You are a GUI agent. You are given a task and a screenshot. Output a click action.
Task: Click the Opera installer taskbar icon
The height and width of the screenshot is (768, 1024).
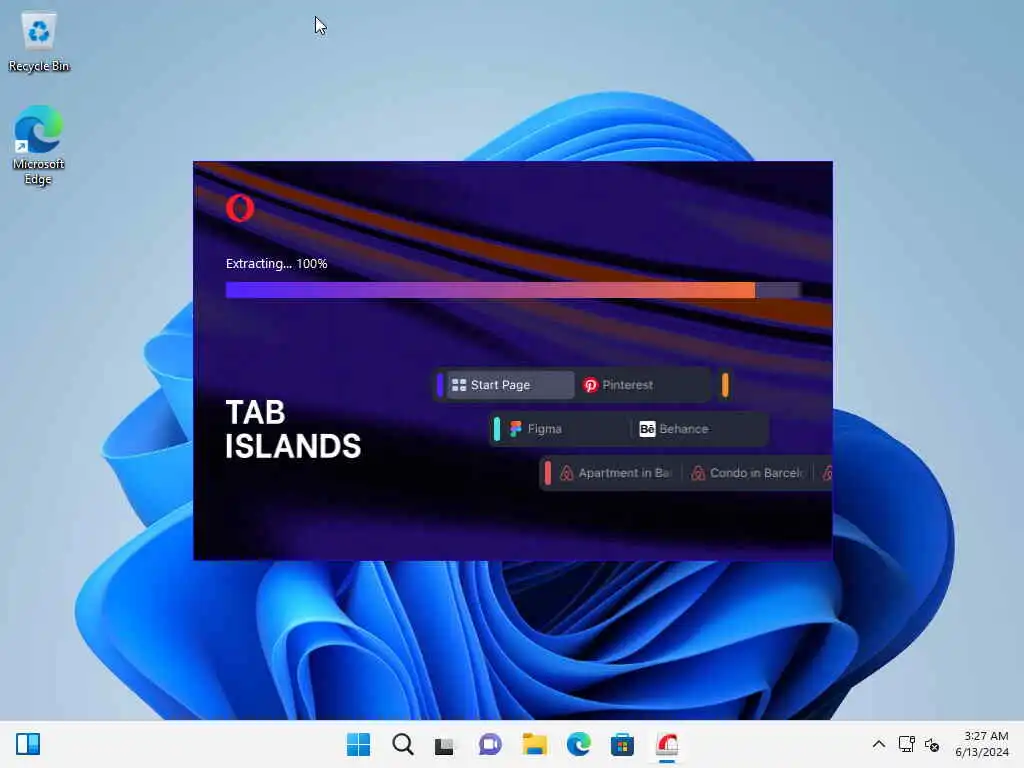[667, 744]
